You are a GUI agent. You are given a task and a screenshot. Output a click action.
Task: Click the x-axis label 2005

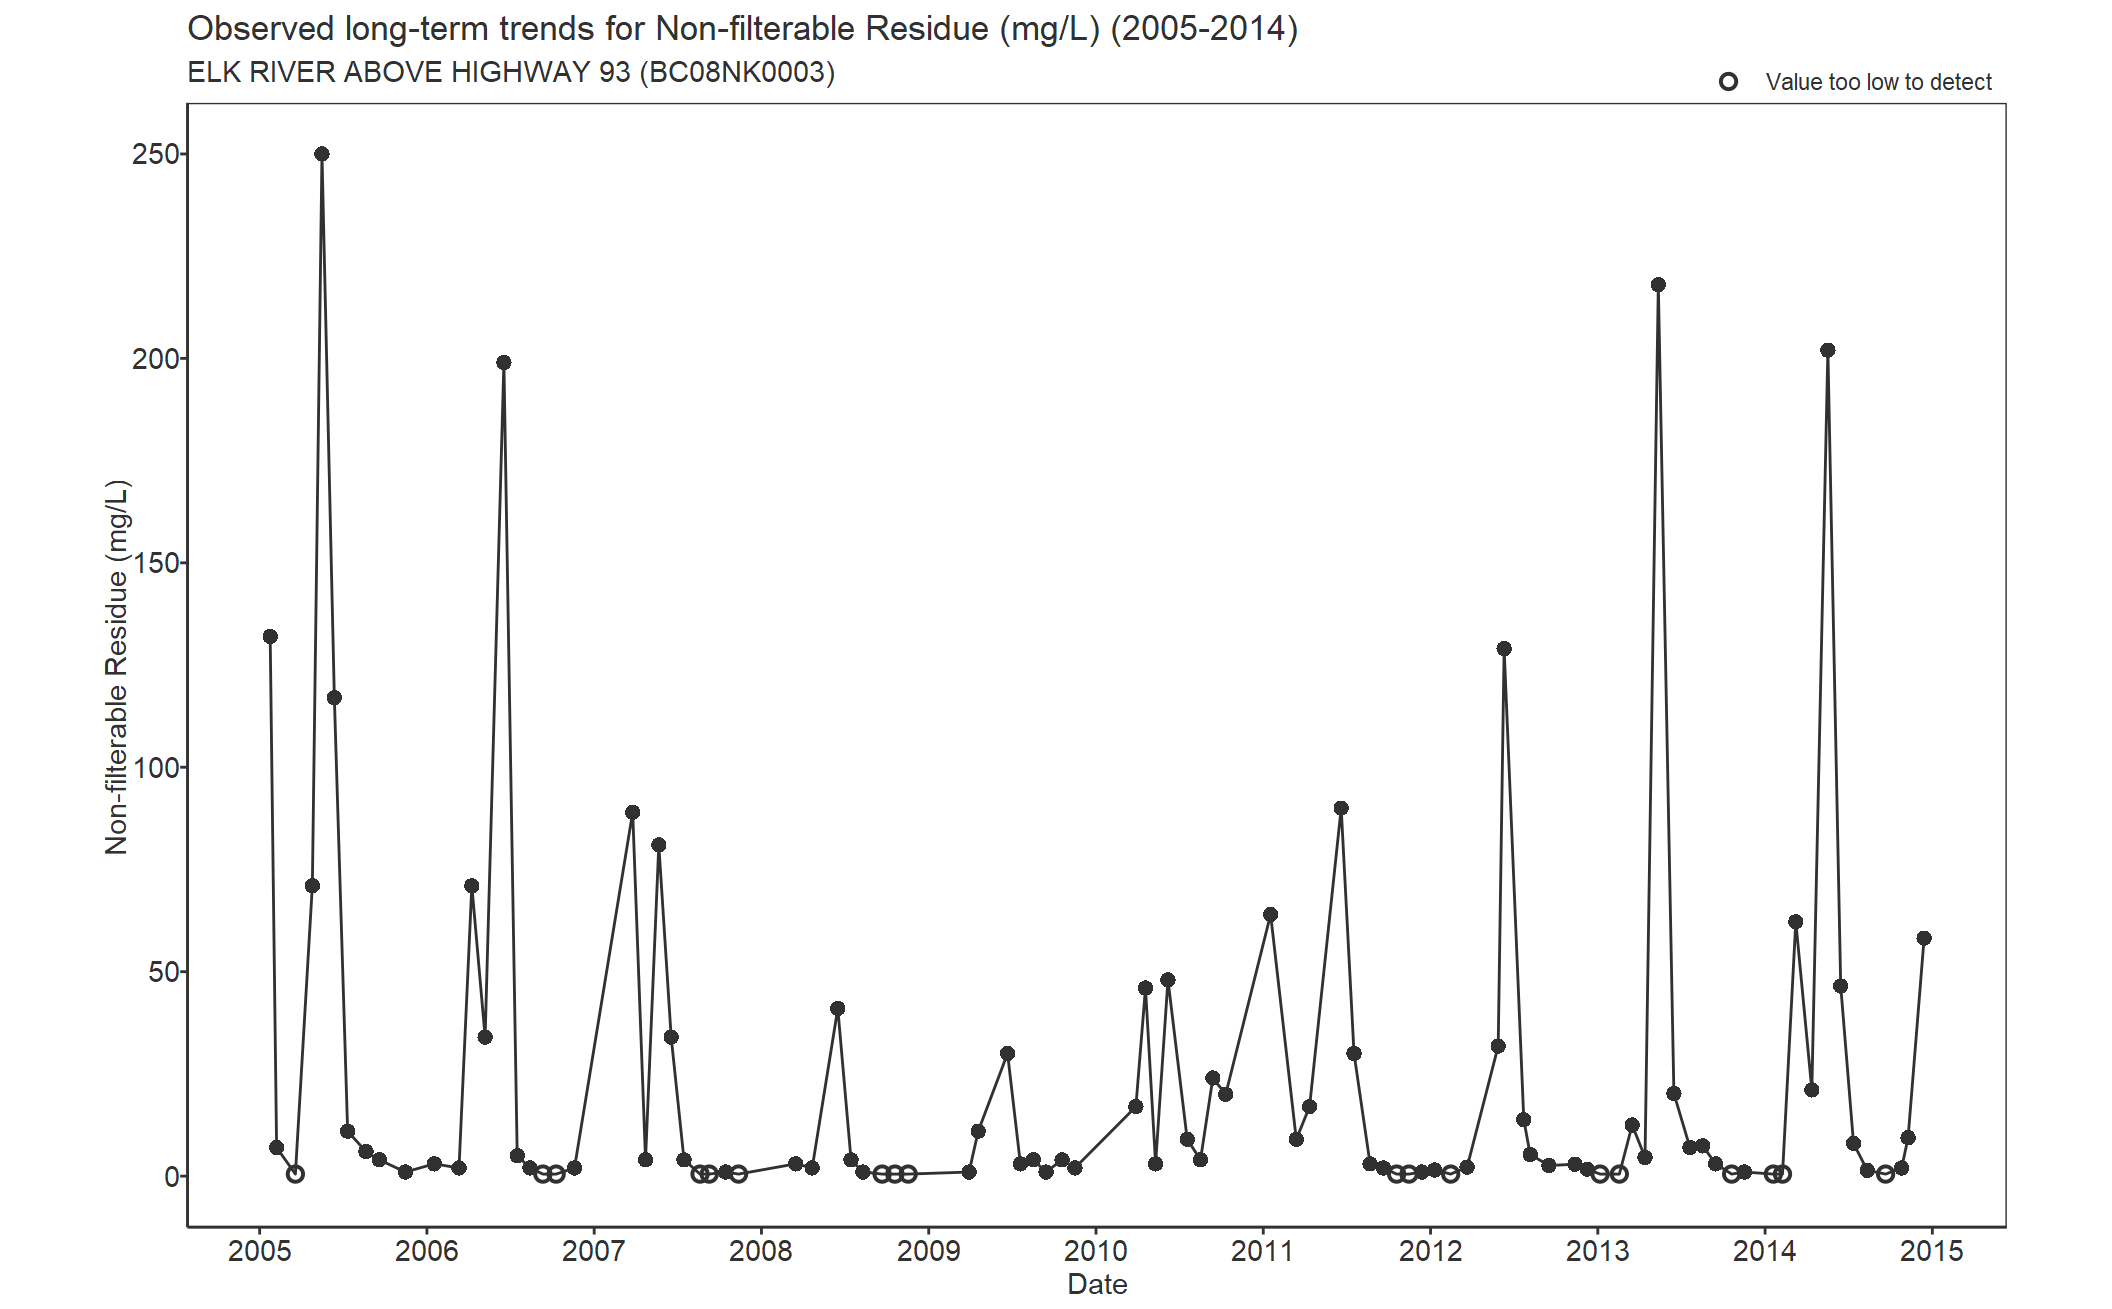click(259, 1251)
